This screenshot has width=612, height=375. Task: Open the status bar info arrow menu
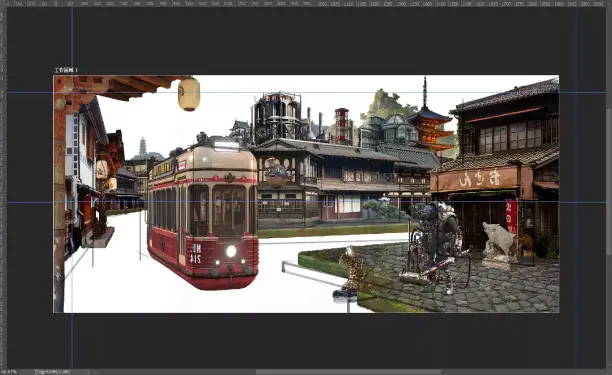click(89, 372)
